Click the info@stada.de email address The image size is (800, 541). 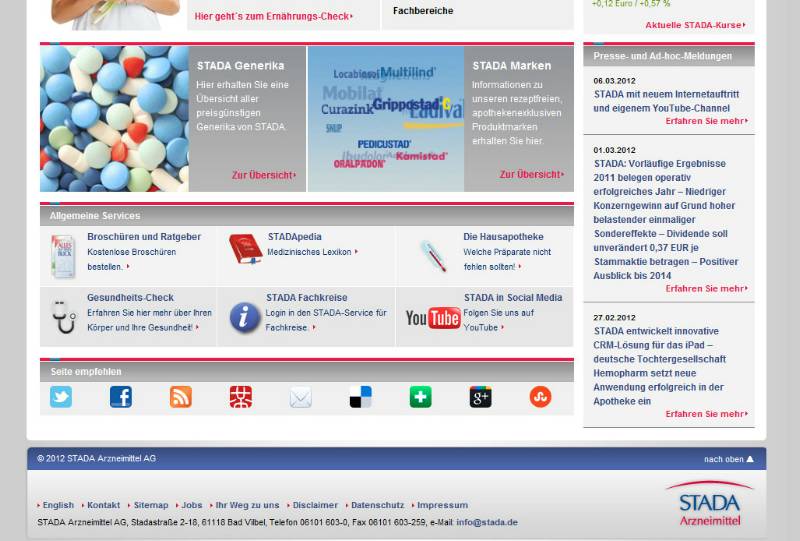click(x=487, y=522)
